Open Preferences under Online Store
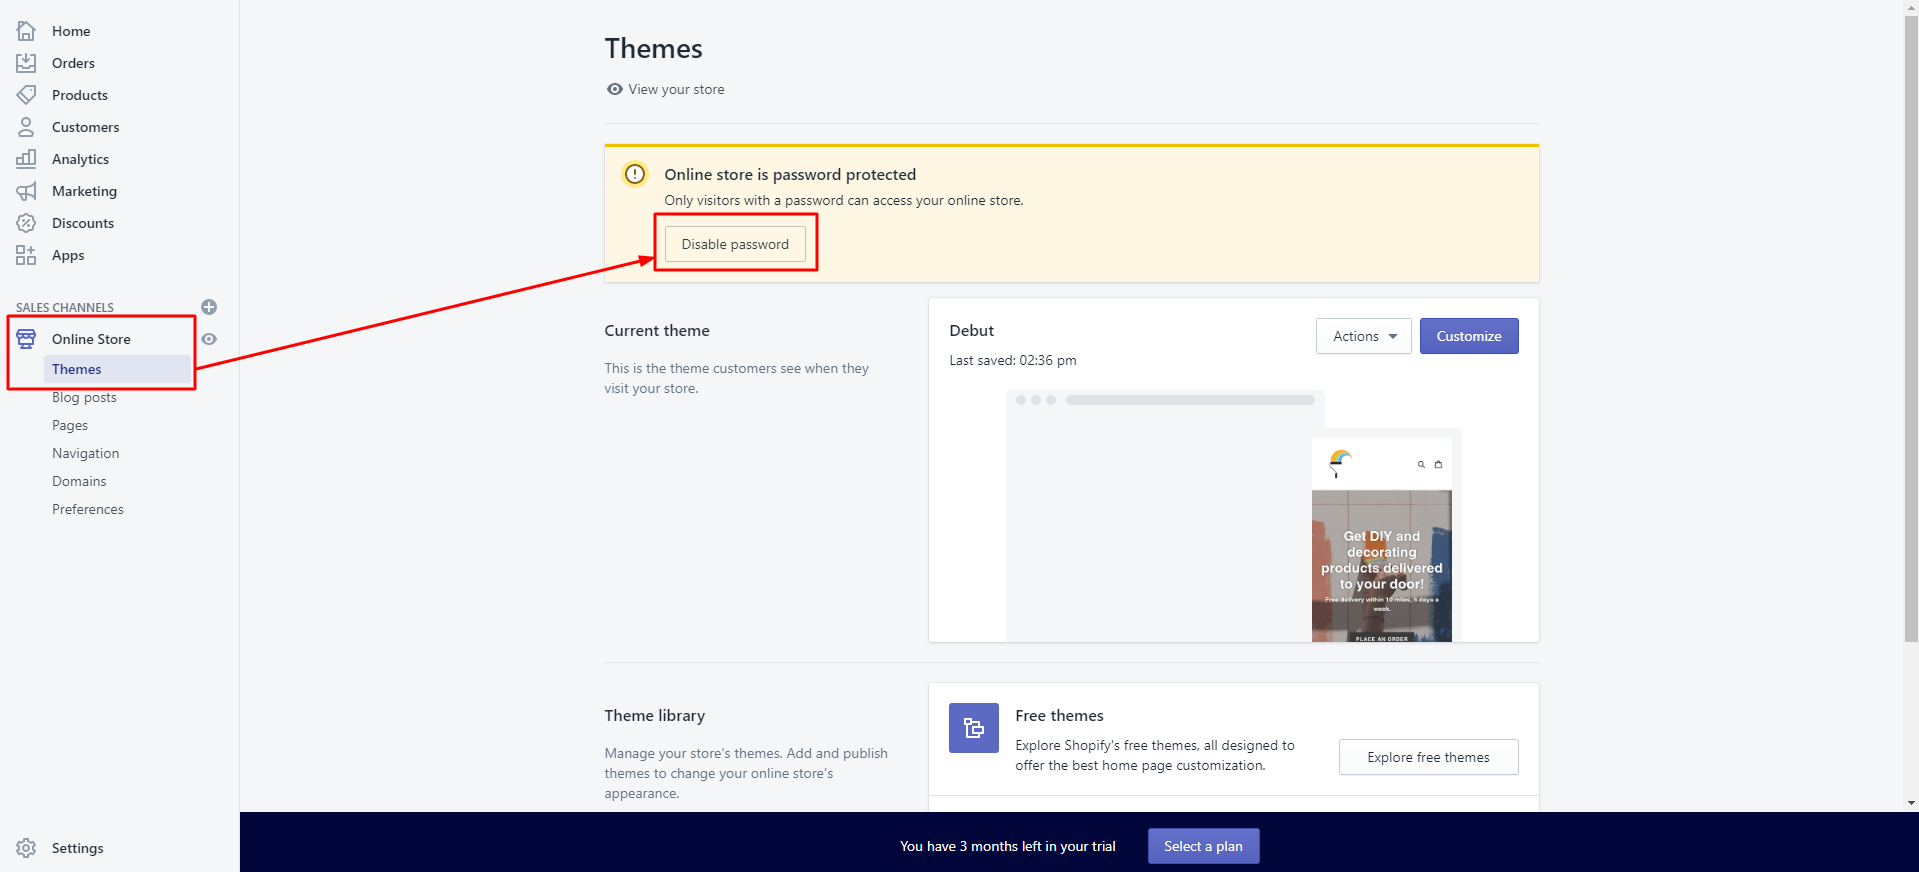1919x872 pixels. [88, 509]
